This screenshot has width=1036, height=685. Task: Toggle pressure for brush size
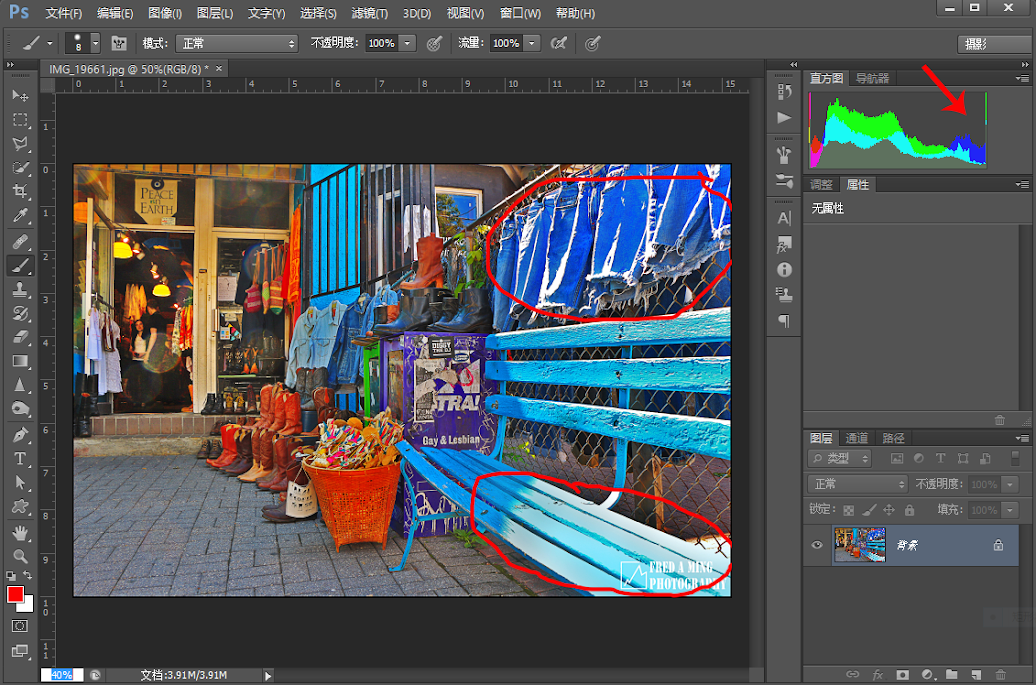point(593,44)
